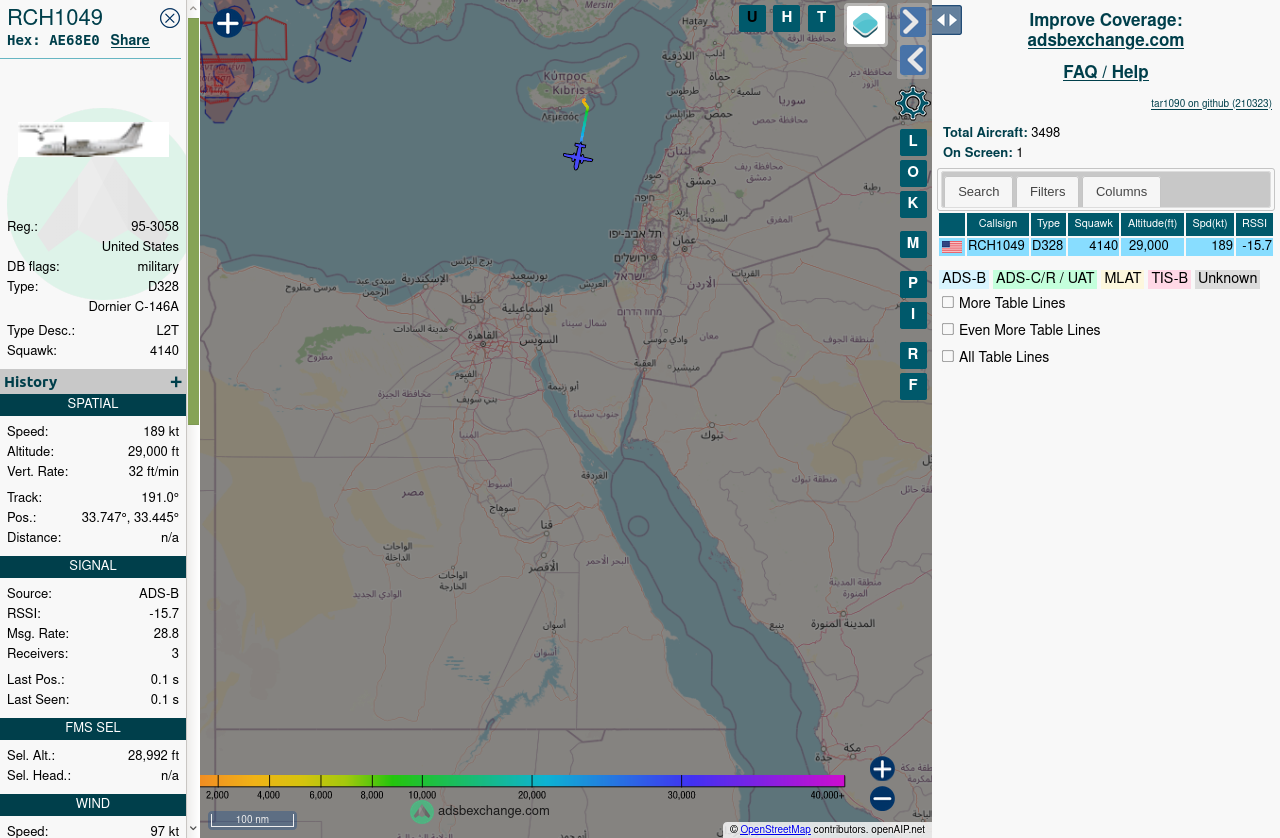Click the FMS SEL section header

[93, 728]
